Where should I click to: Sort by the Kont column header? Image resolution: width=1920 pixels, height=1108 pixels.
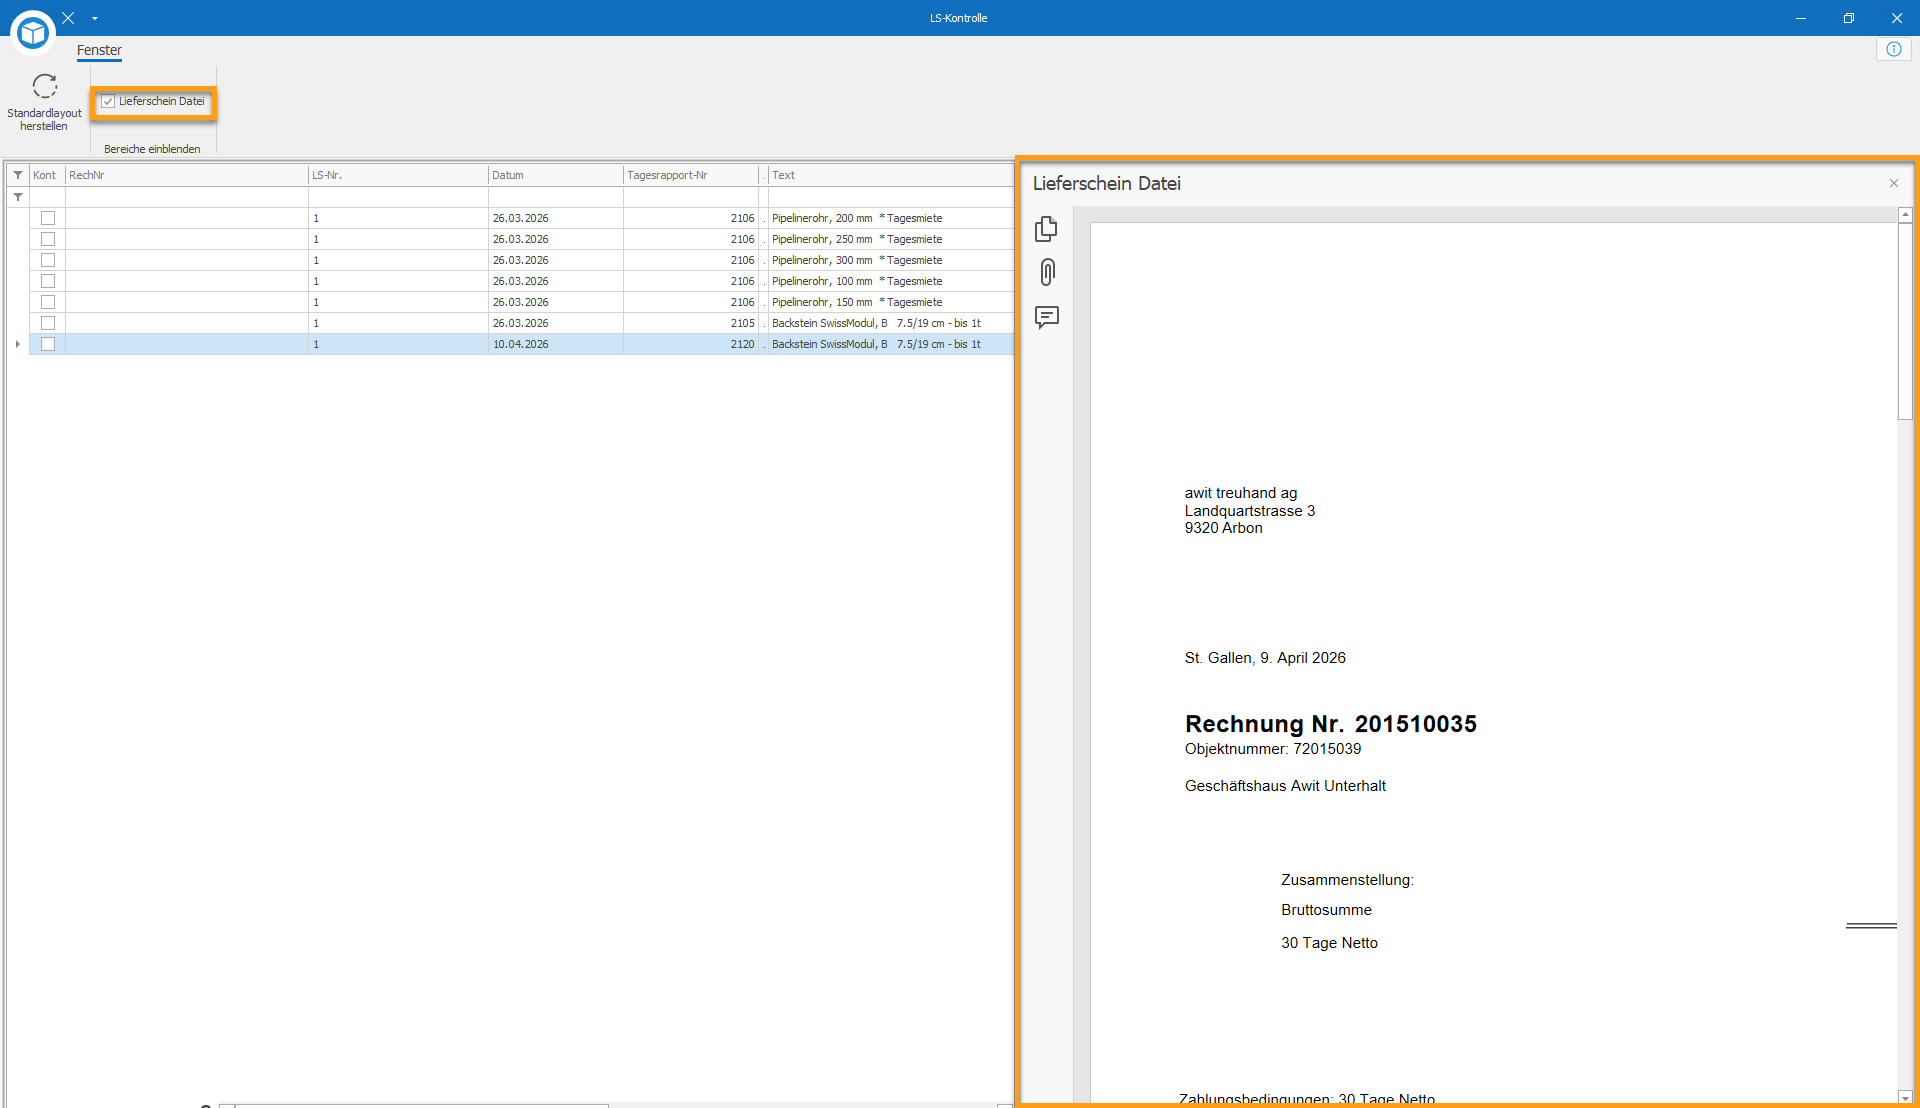pos(47,175)
